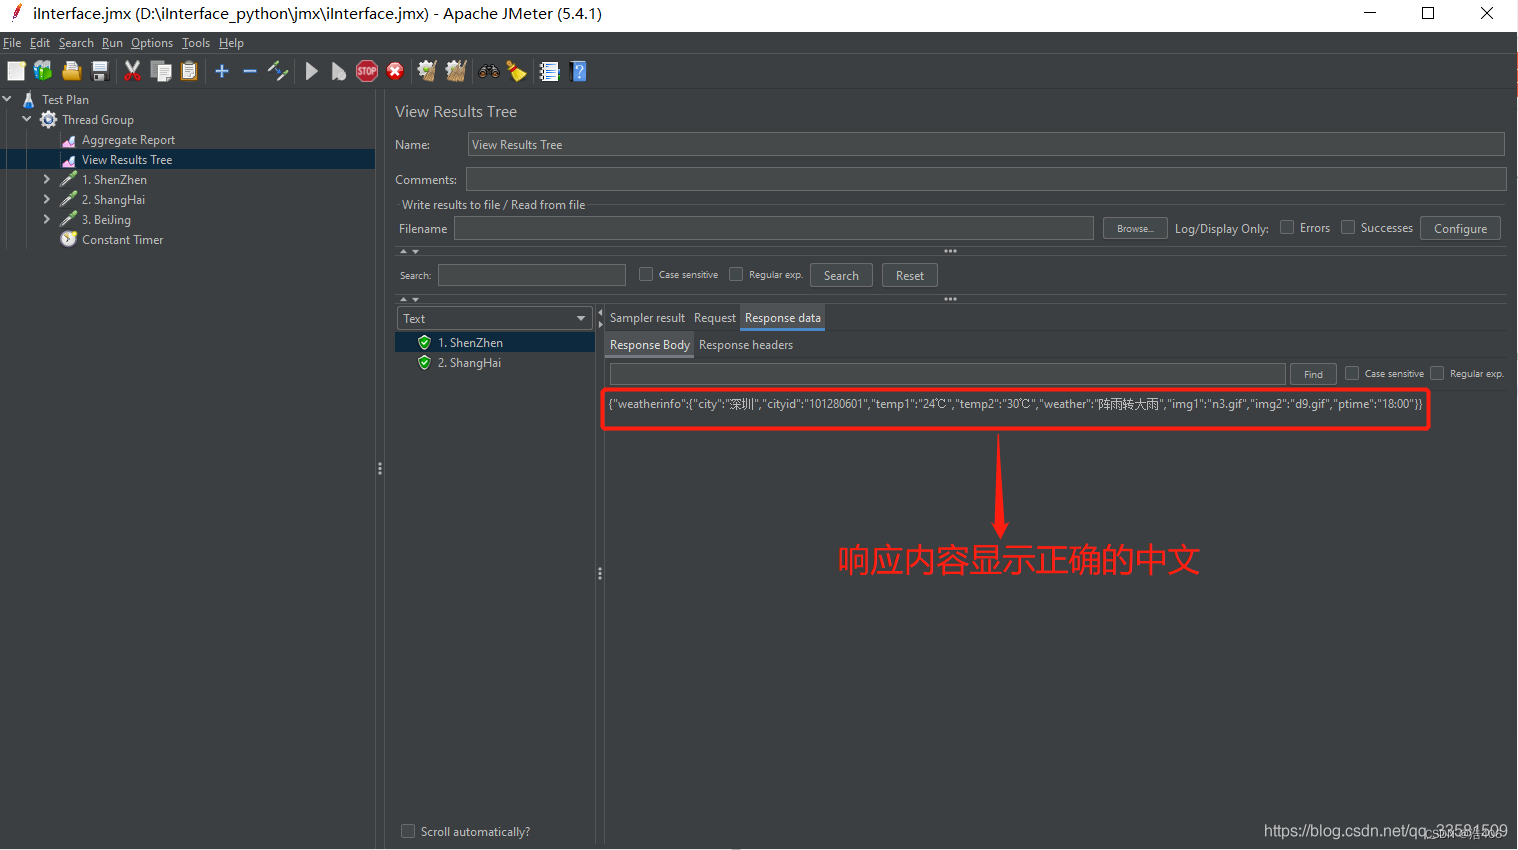Click green shield next to 2. ShangHai
Screen dimensions: 1518x850
(x=424, y=362)
